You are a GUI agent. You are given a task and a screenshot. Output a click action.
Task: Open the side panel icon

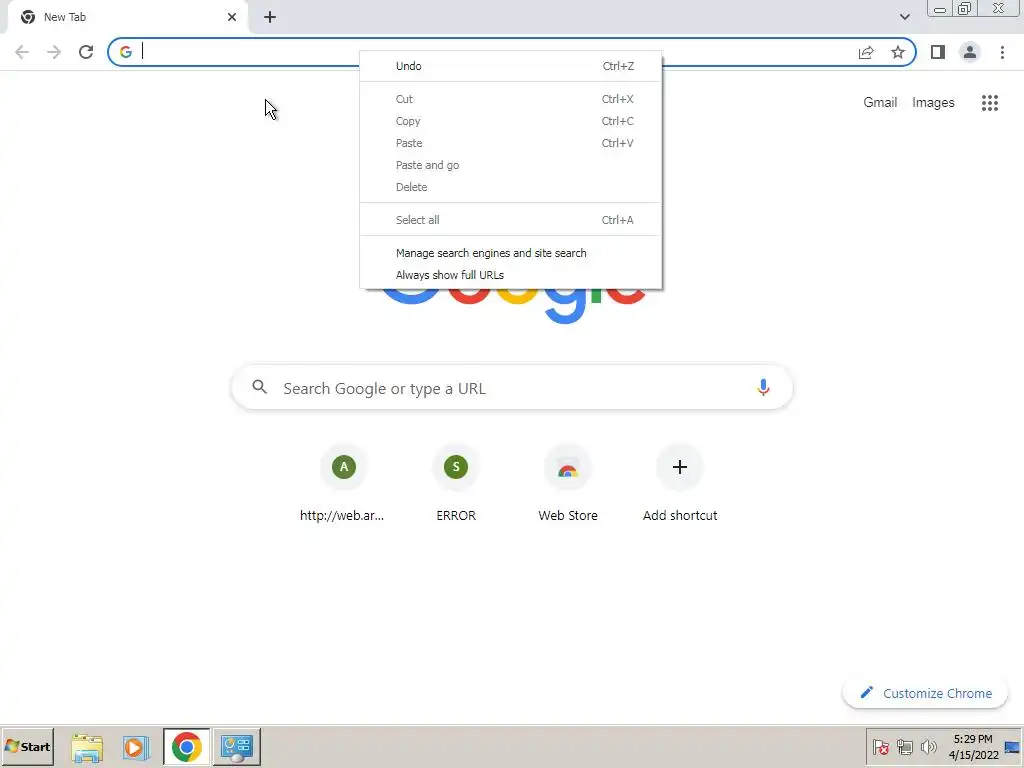[938, 52]
